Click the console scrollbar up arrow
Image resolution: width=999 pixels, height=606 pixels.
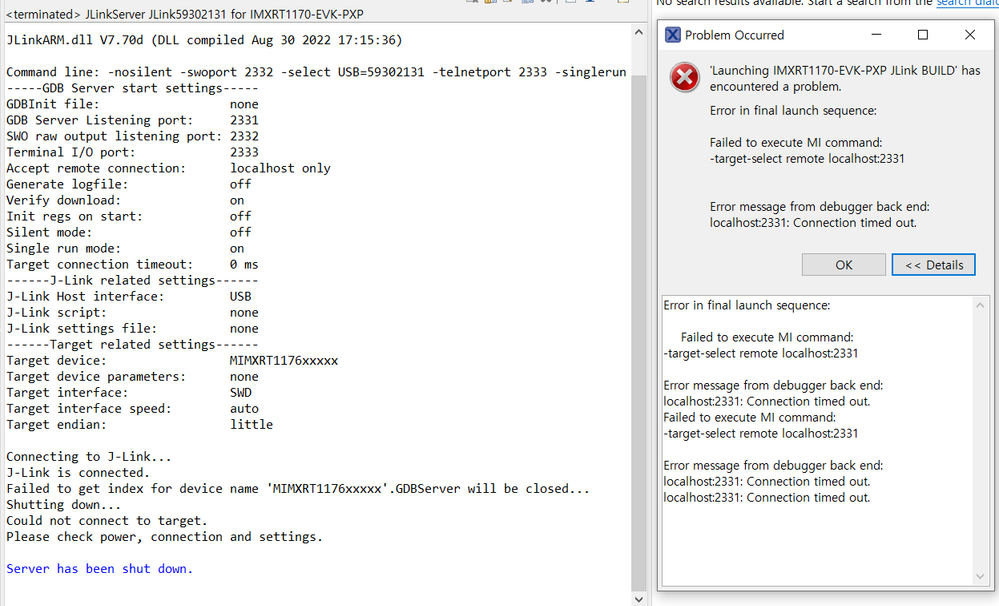click(x=638, y=32)
